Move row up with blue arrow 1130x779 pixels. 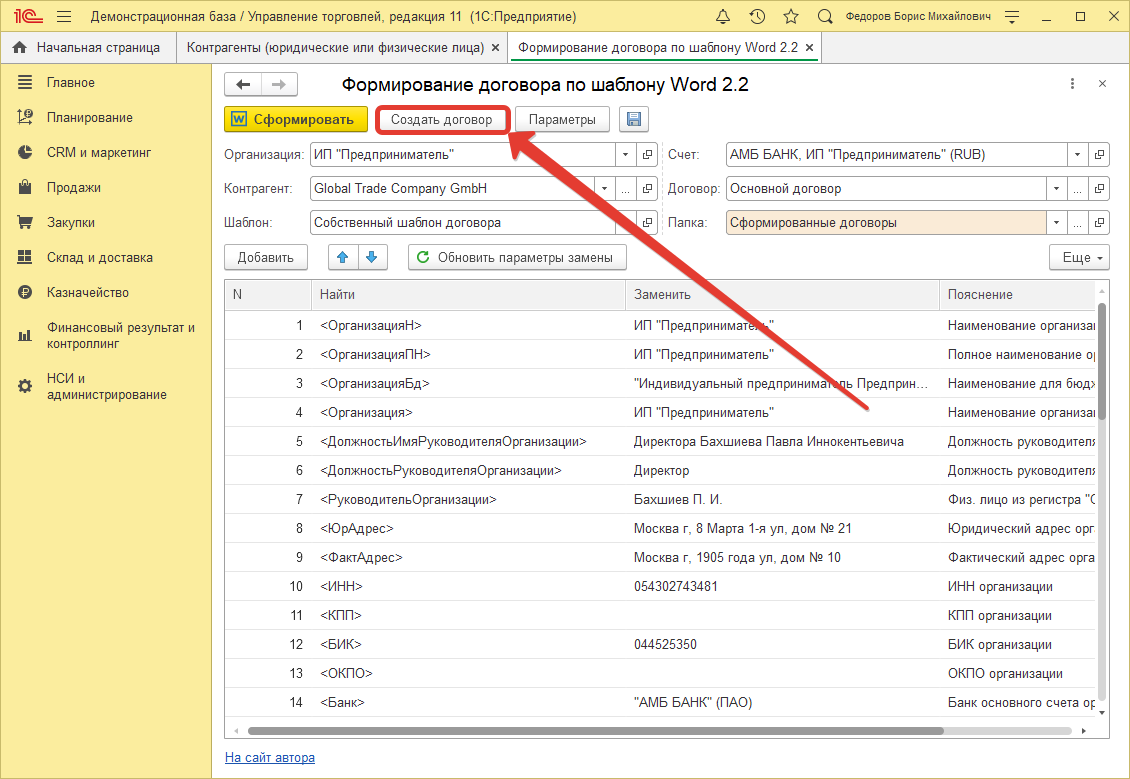pos(343,257)
